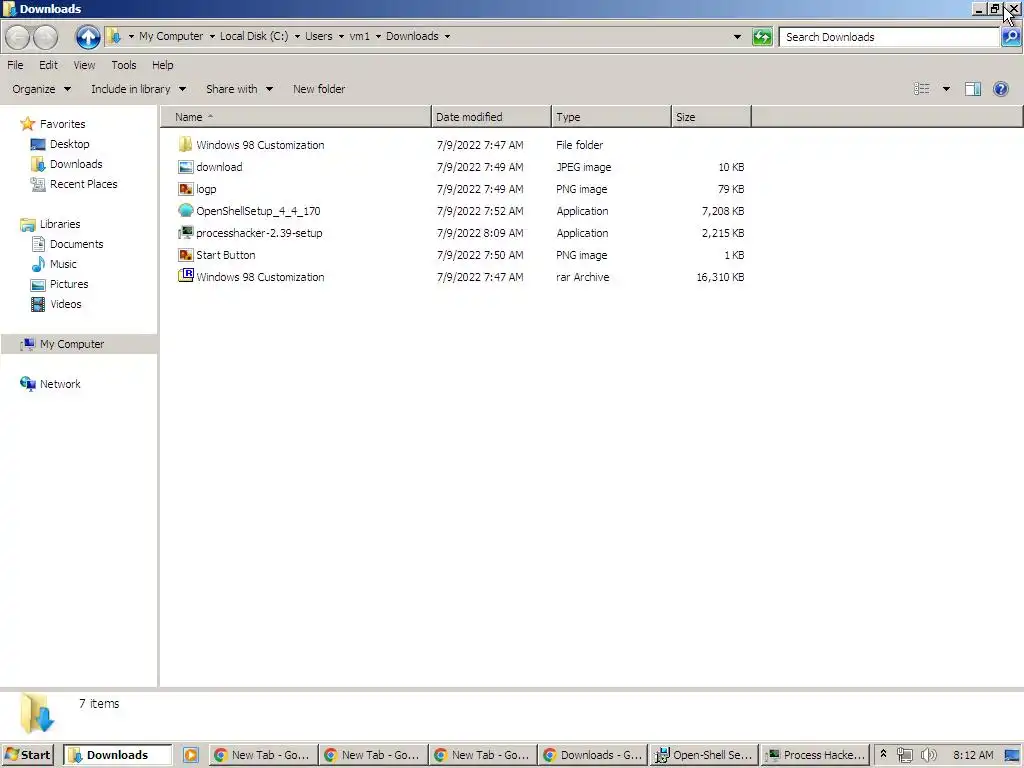Sort by the Size column header
The height and width of the screenshot is (768, 1024).
711,117
